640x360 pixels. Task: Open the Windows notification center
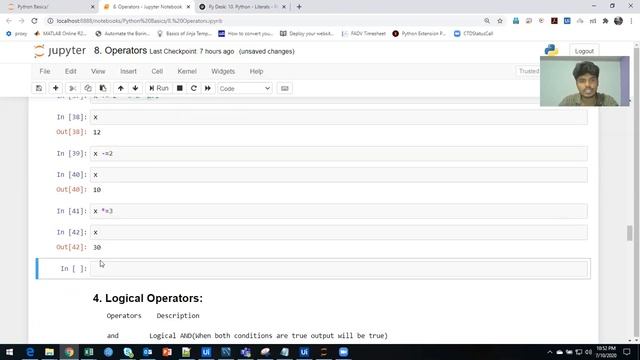(x=627, y=352)
